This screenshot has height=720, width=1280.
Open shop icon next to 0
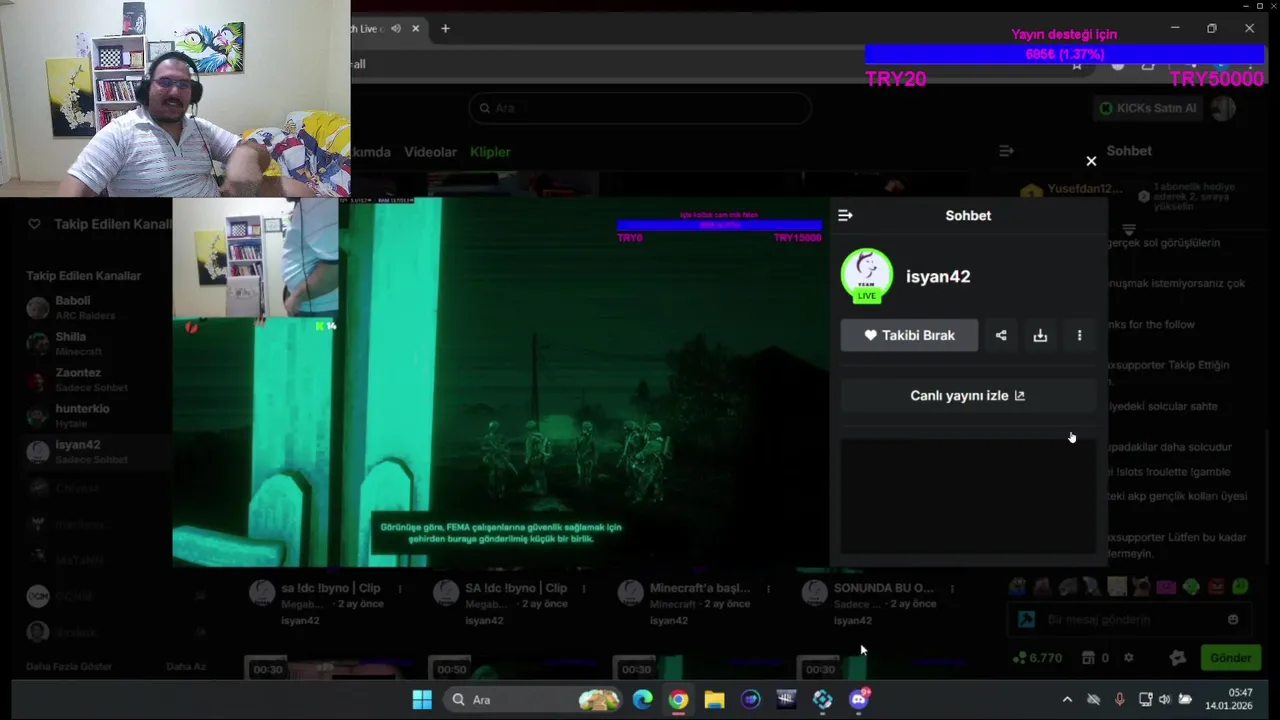point(1088,658)
